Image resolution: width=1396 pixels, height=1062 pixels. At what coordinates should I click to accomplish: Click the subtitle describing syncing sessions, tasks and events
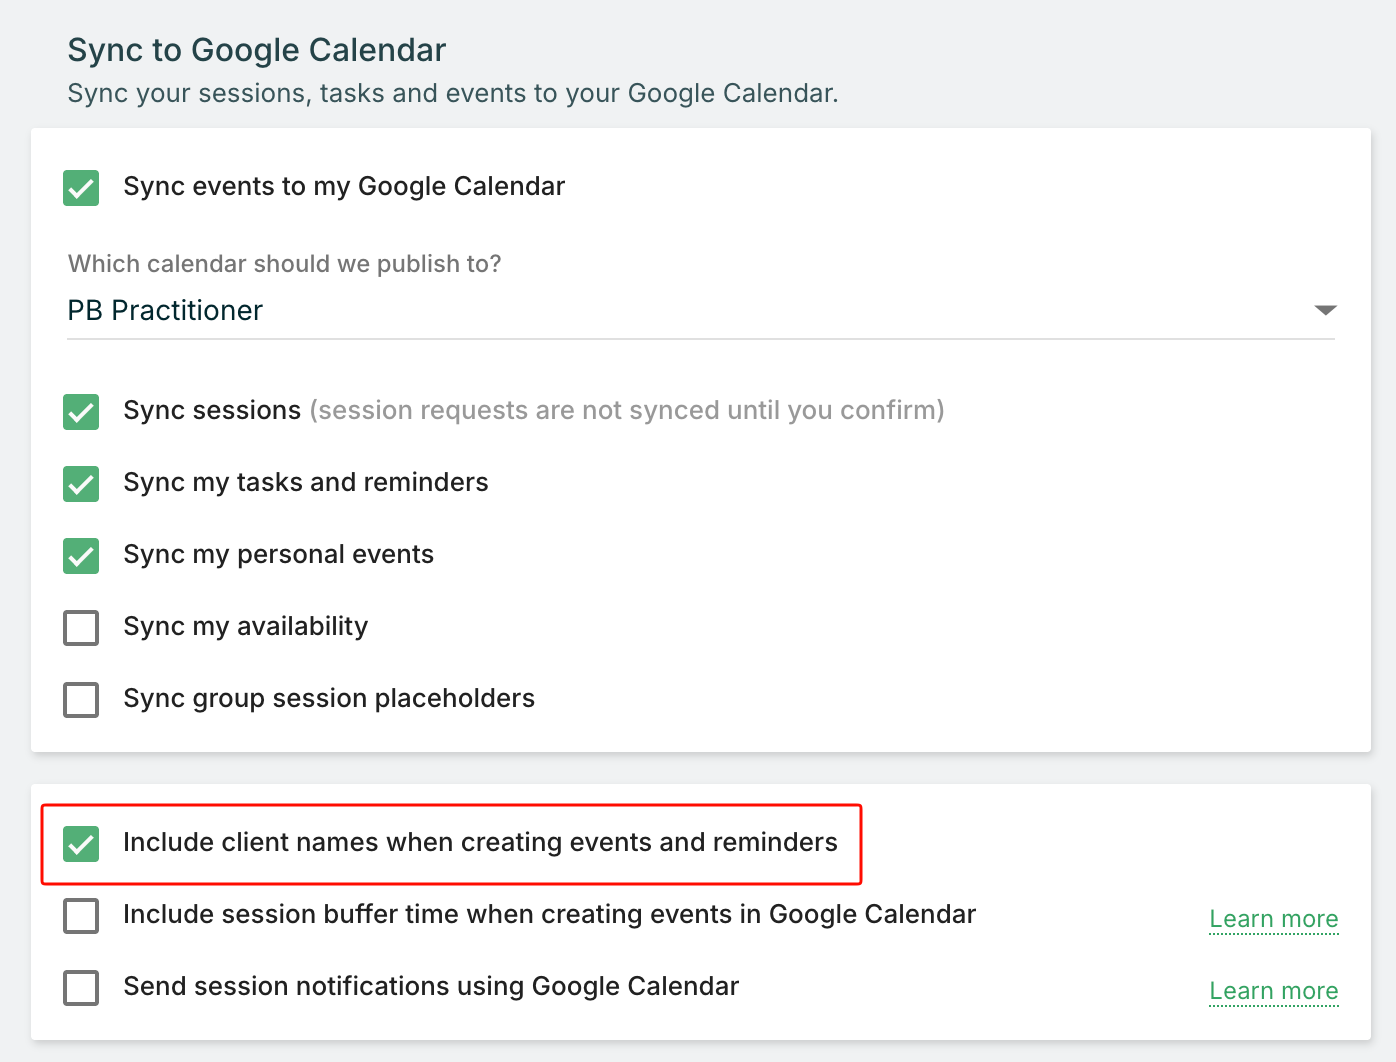click(x=452, y=94)
